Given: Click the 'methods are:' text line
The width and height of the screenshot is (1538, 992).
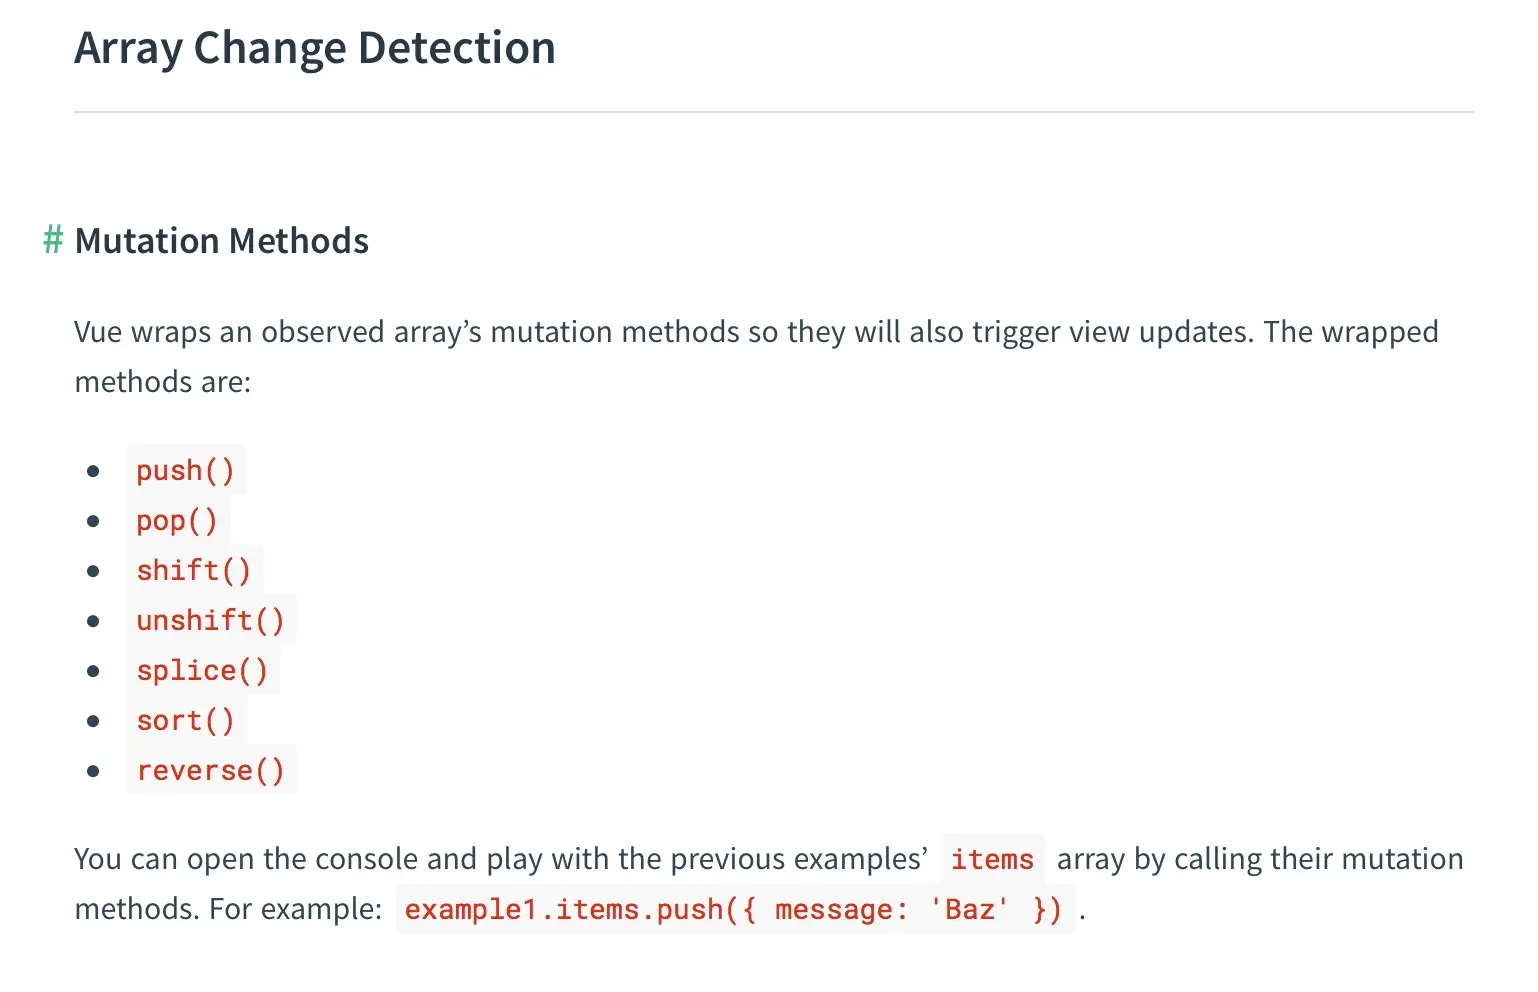Looking at the screenshot, I should click(x=162, y=382).
